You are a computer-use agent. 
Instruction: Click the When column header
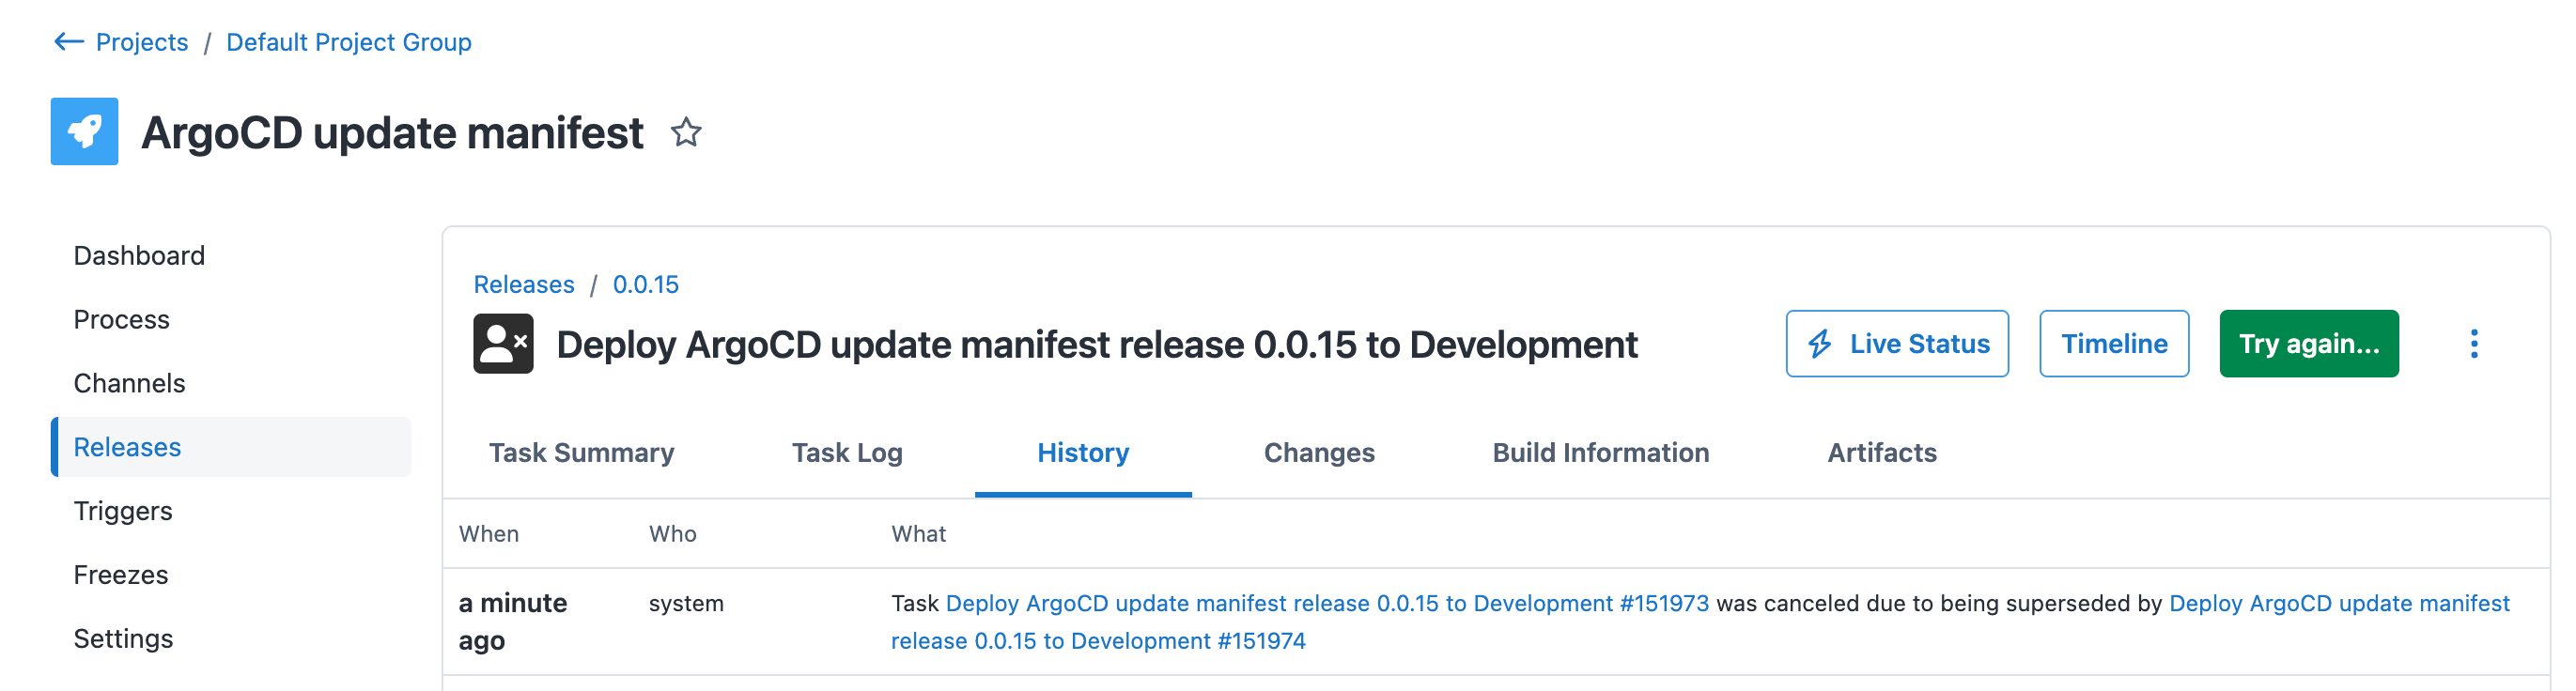[x=489, y=534]
